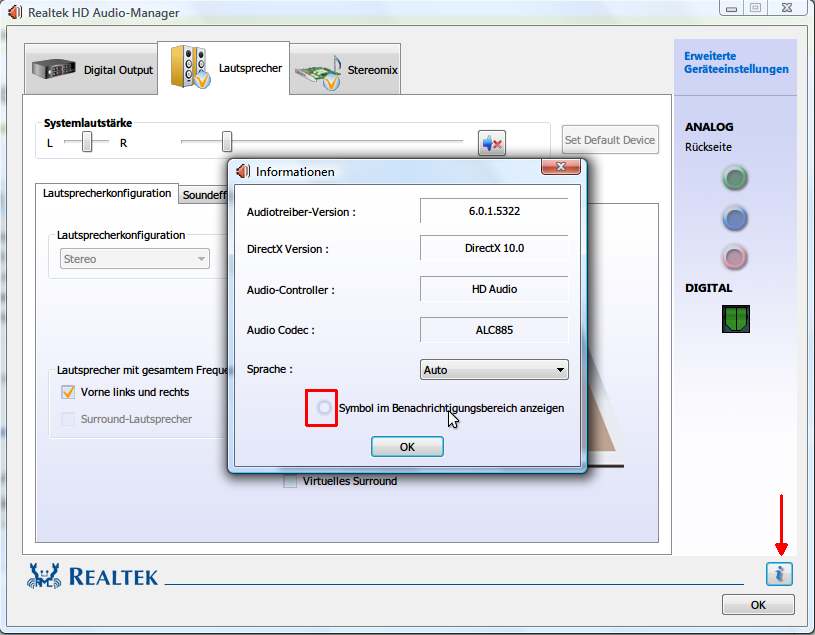The width and height of the screenshot is (815, 635).
Task: Switch to the Stereomix tab
Action: [x=345, y=69]
